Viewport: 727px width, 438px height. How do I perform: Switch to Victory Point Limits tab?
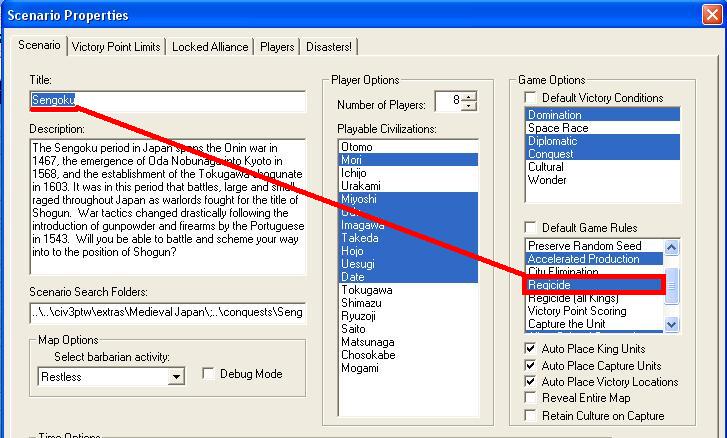(x=116, y=47)
